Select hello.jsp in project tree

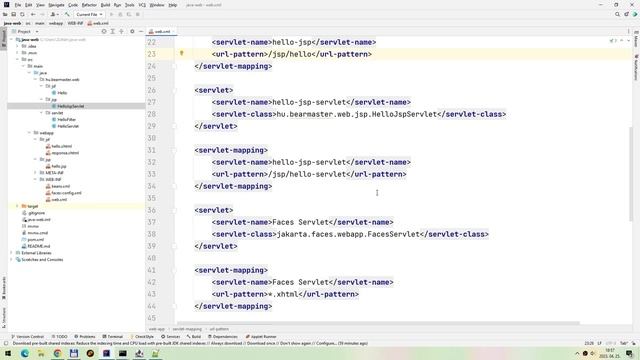pos(59,166)
